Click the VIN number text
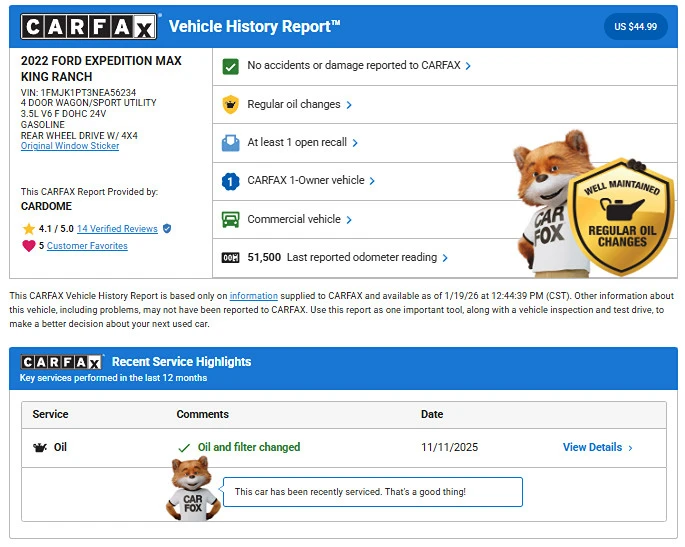The image size is (685, 547). coord(78,93)
